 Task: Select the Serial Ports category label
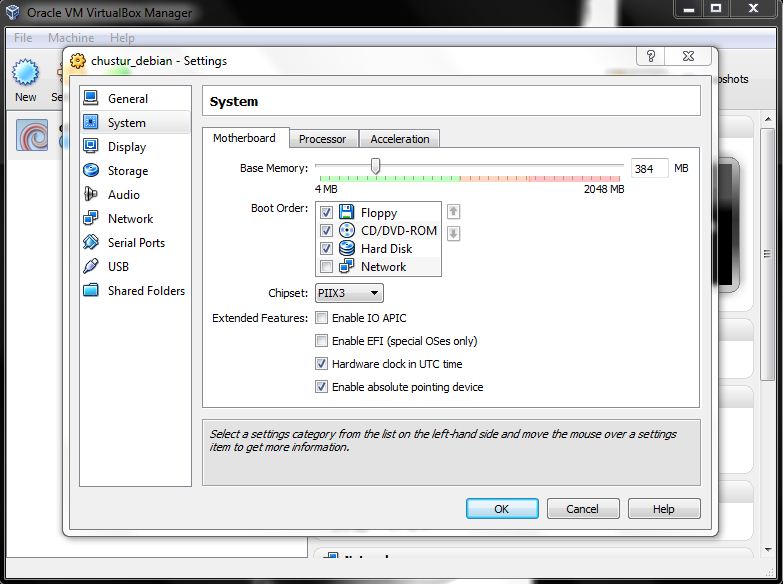click(x=136, y=242)
